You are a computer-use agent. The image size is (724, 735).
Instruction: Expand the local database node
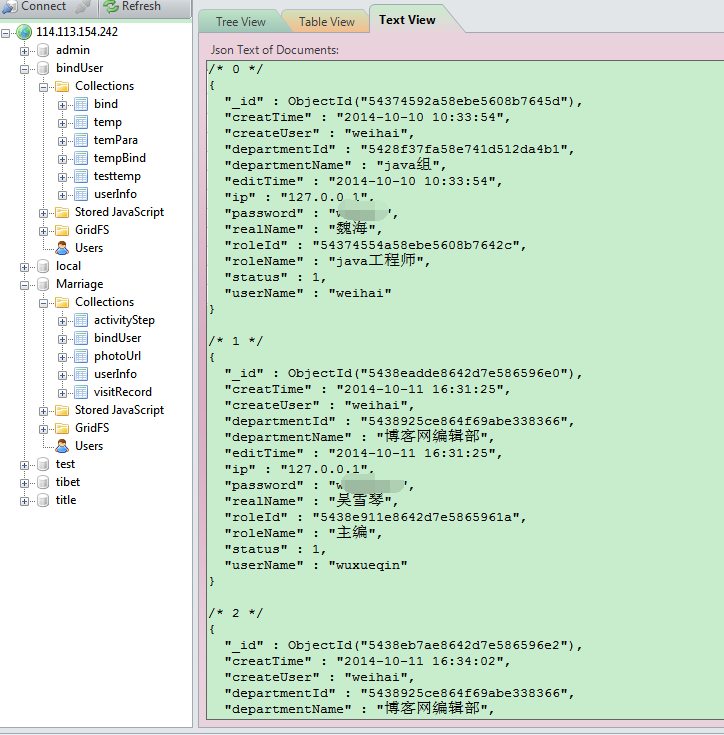[x=24, y=267]
